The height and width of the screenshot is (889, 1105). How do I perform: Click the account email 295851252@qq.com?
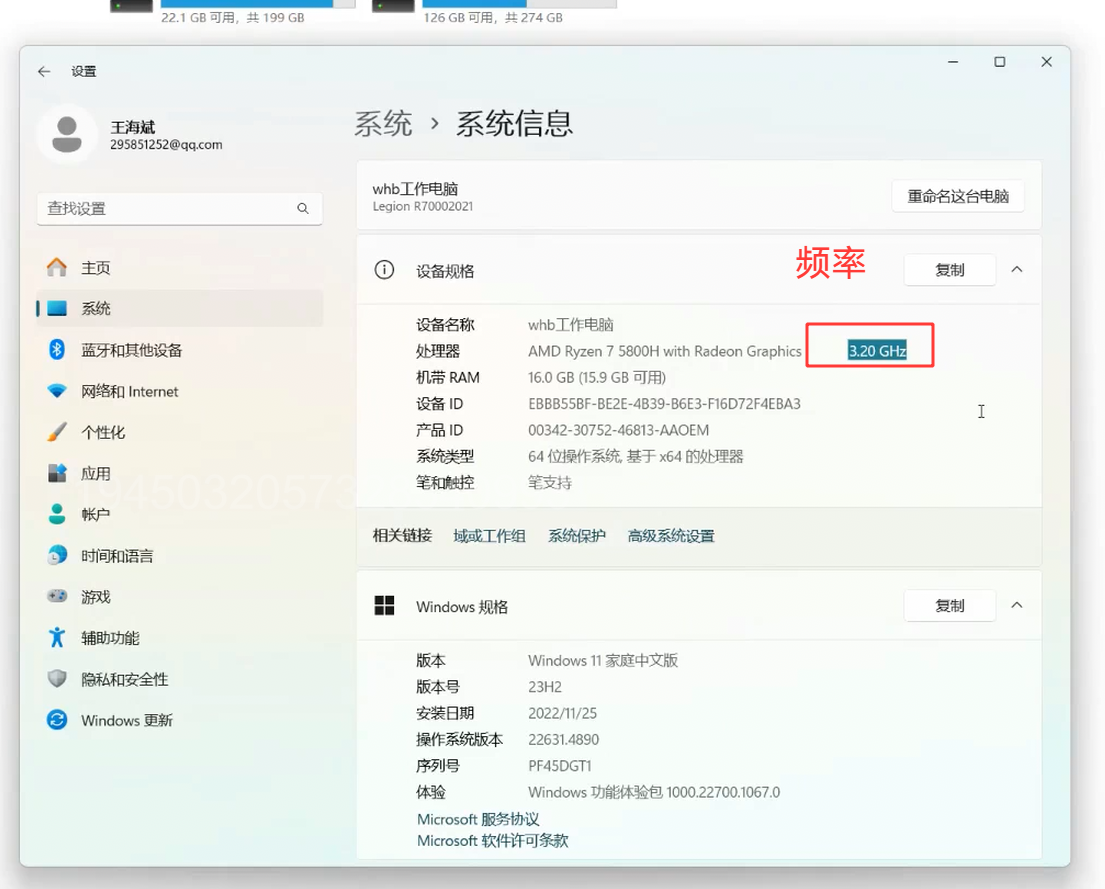click(166, 145)
